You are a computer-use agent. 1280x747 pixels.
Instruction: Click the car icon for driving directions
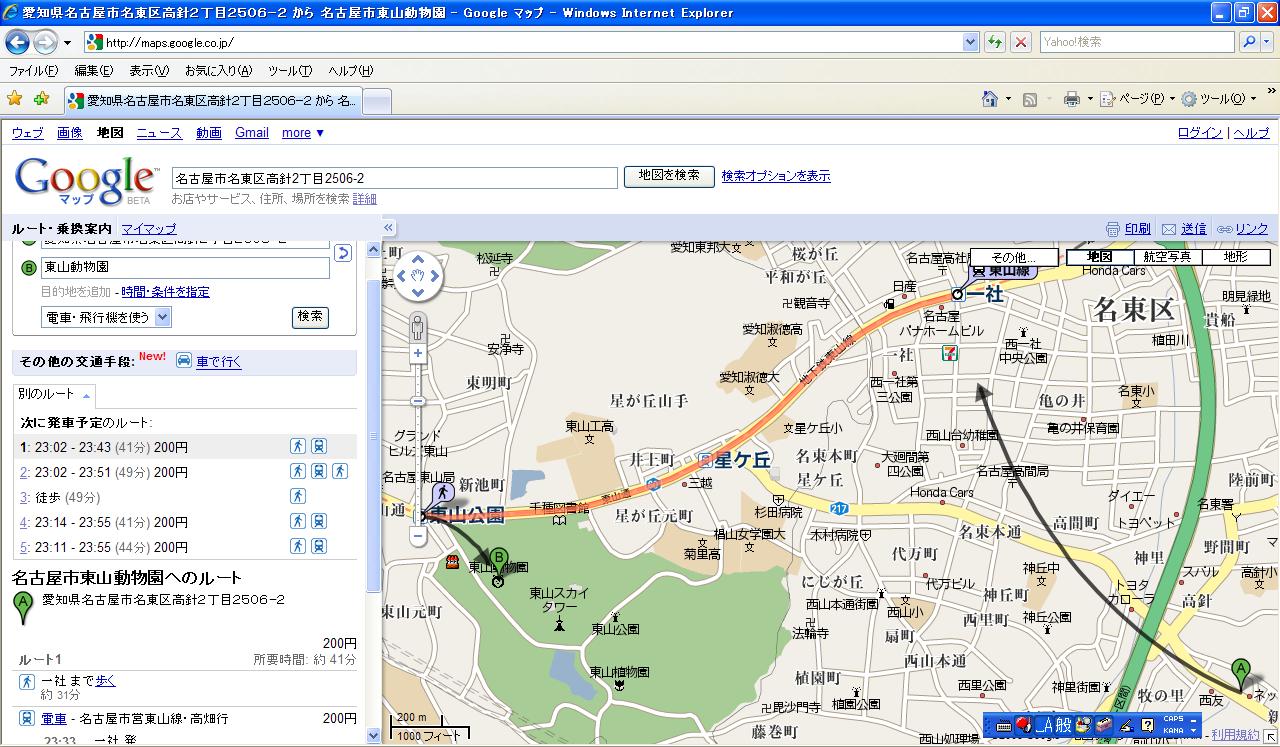coord(184,361)
